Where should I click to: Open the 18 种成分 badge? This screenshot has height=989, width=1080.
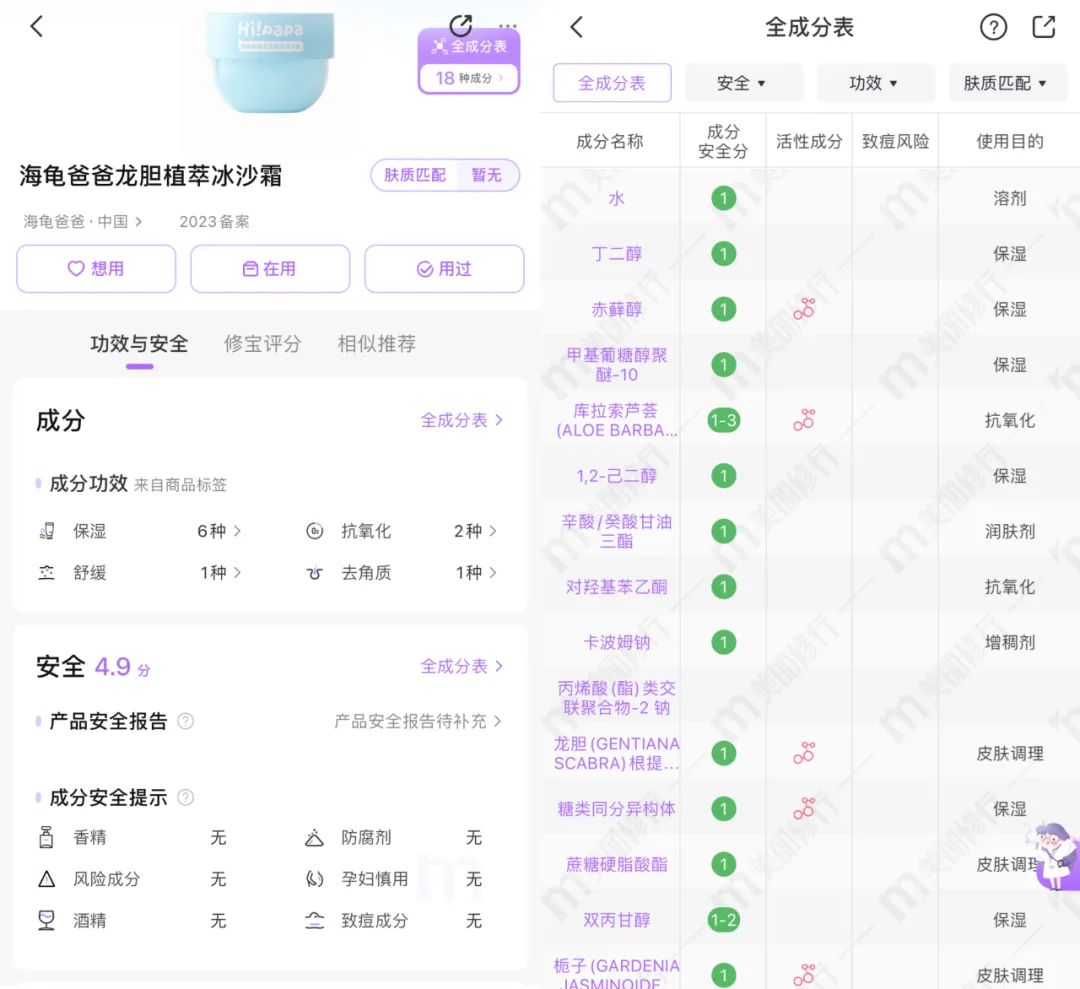[x=468, y=78]
